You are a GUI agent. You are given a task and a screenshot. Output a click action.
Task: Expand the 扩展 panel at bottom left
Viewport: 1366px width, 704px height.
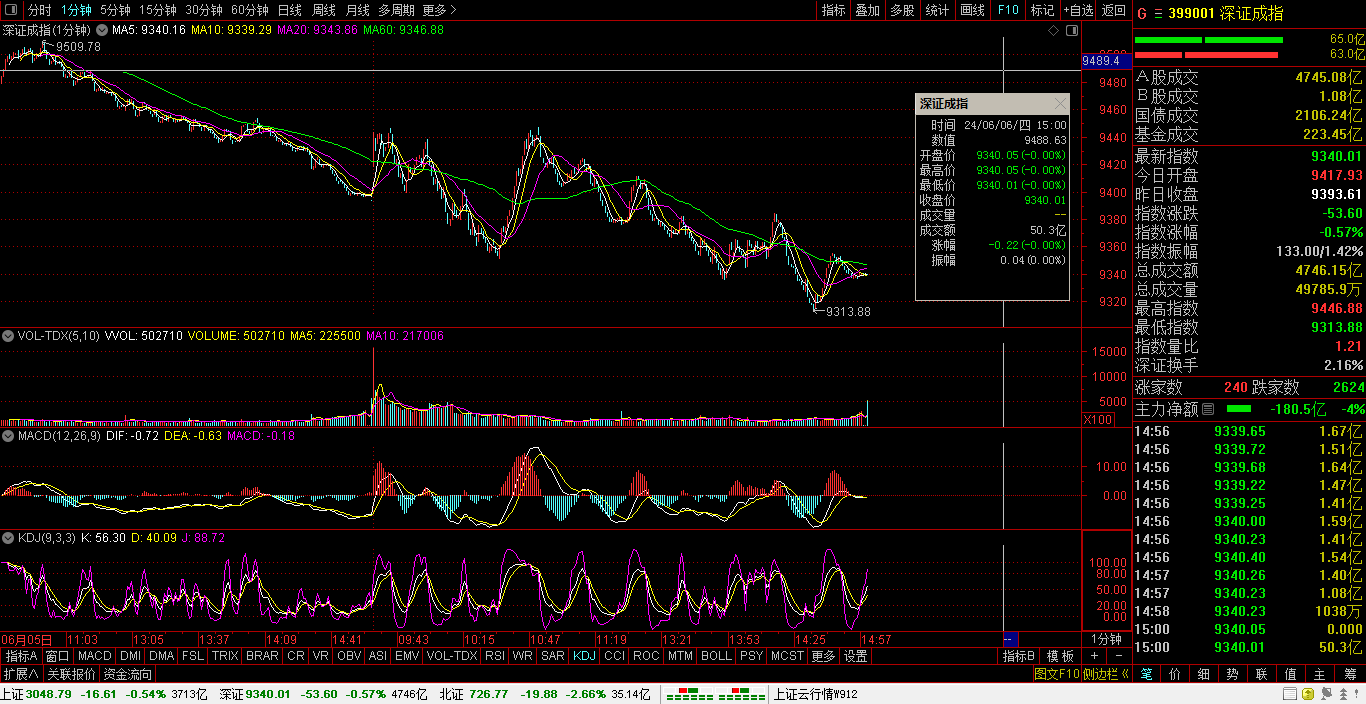coord(21,674)
